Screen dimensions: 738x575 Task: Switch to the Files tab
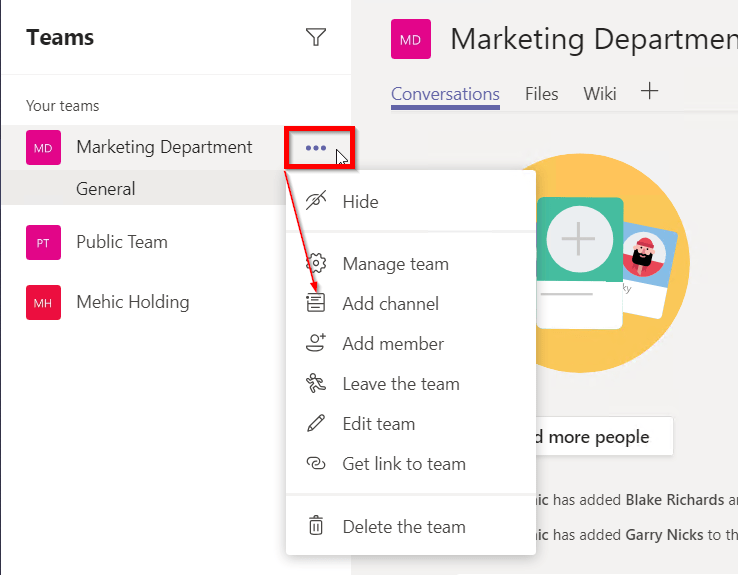pyautogui.click(x=541, y=94)
